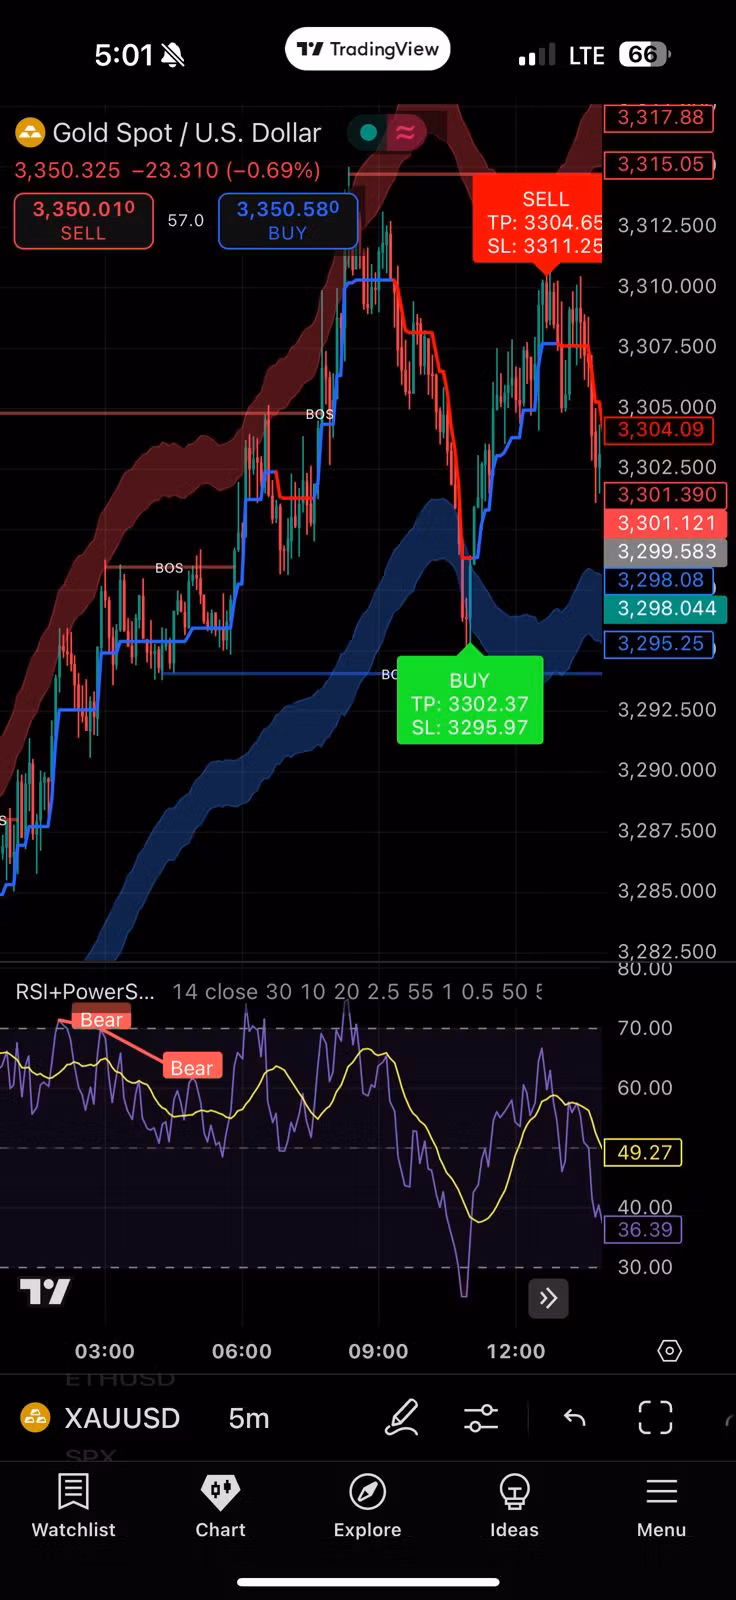This screenshot has width=736, height=1600.
Task: Open chart time axis settings hexagon icon
Action: click(x=669, y=1351)
